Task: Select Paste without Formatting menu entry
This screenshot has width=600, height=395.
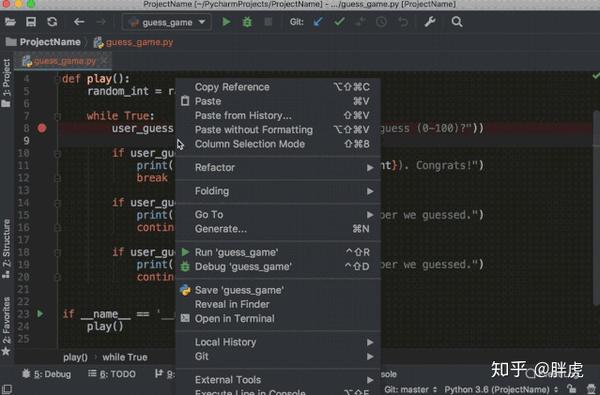Action: 278,130
